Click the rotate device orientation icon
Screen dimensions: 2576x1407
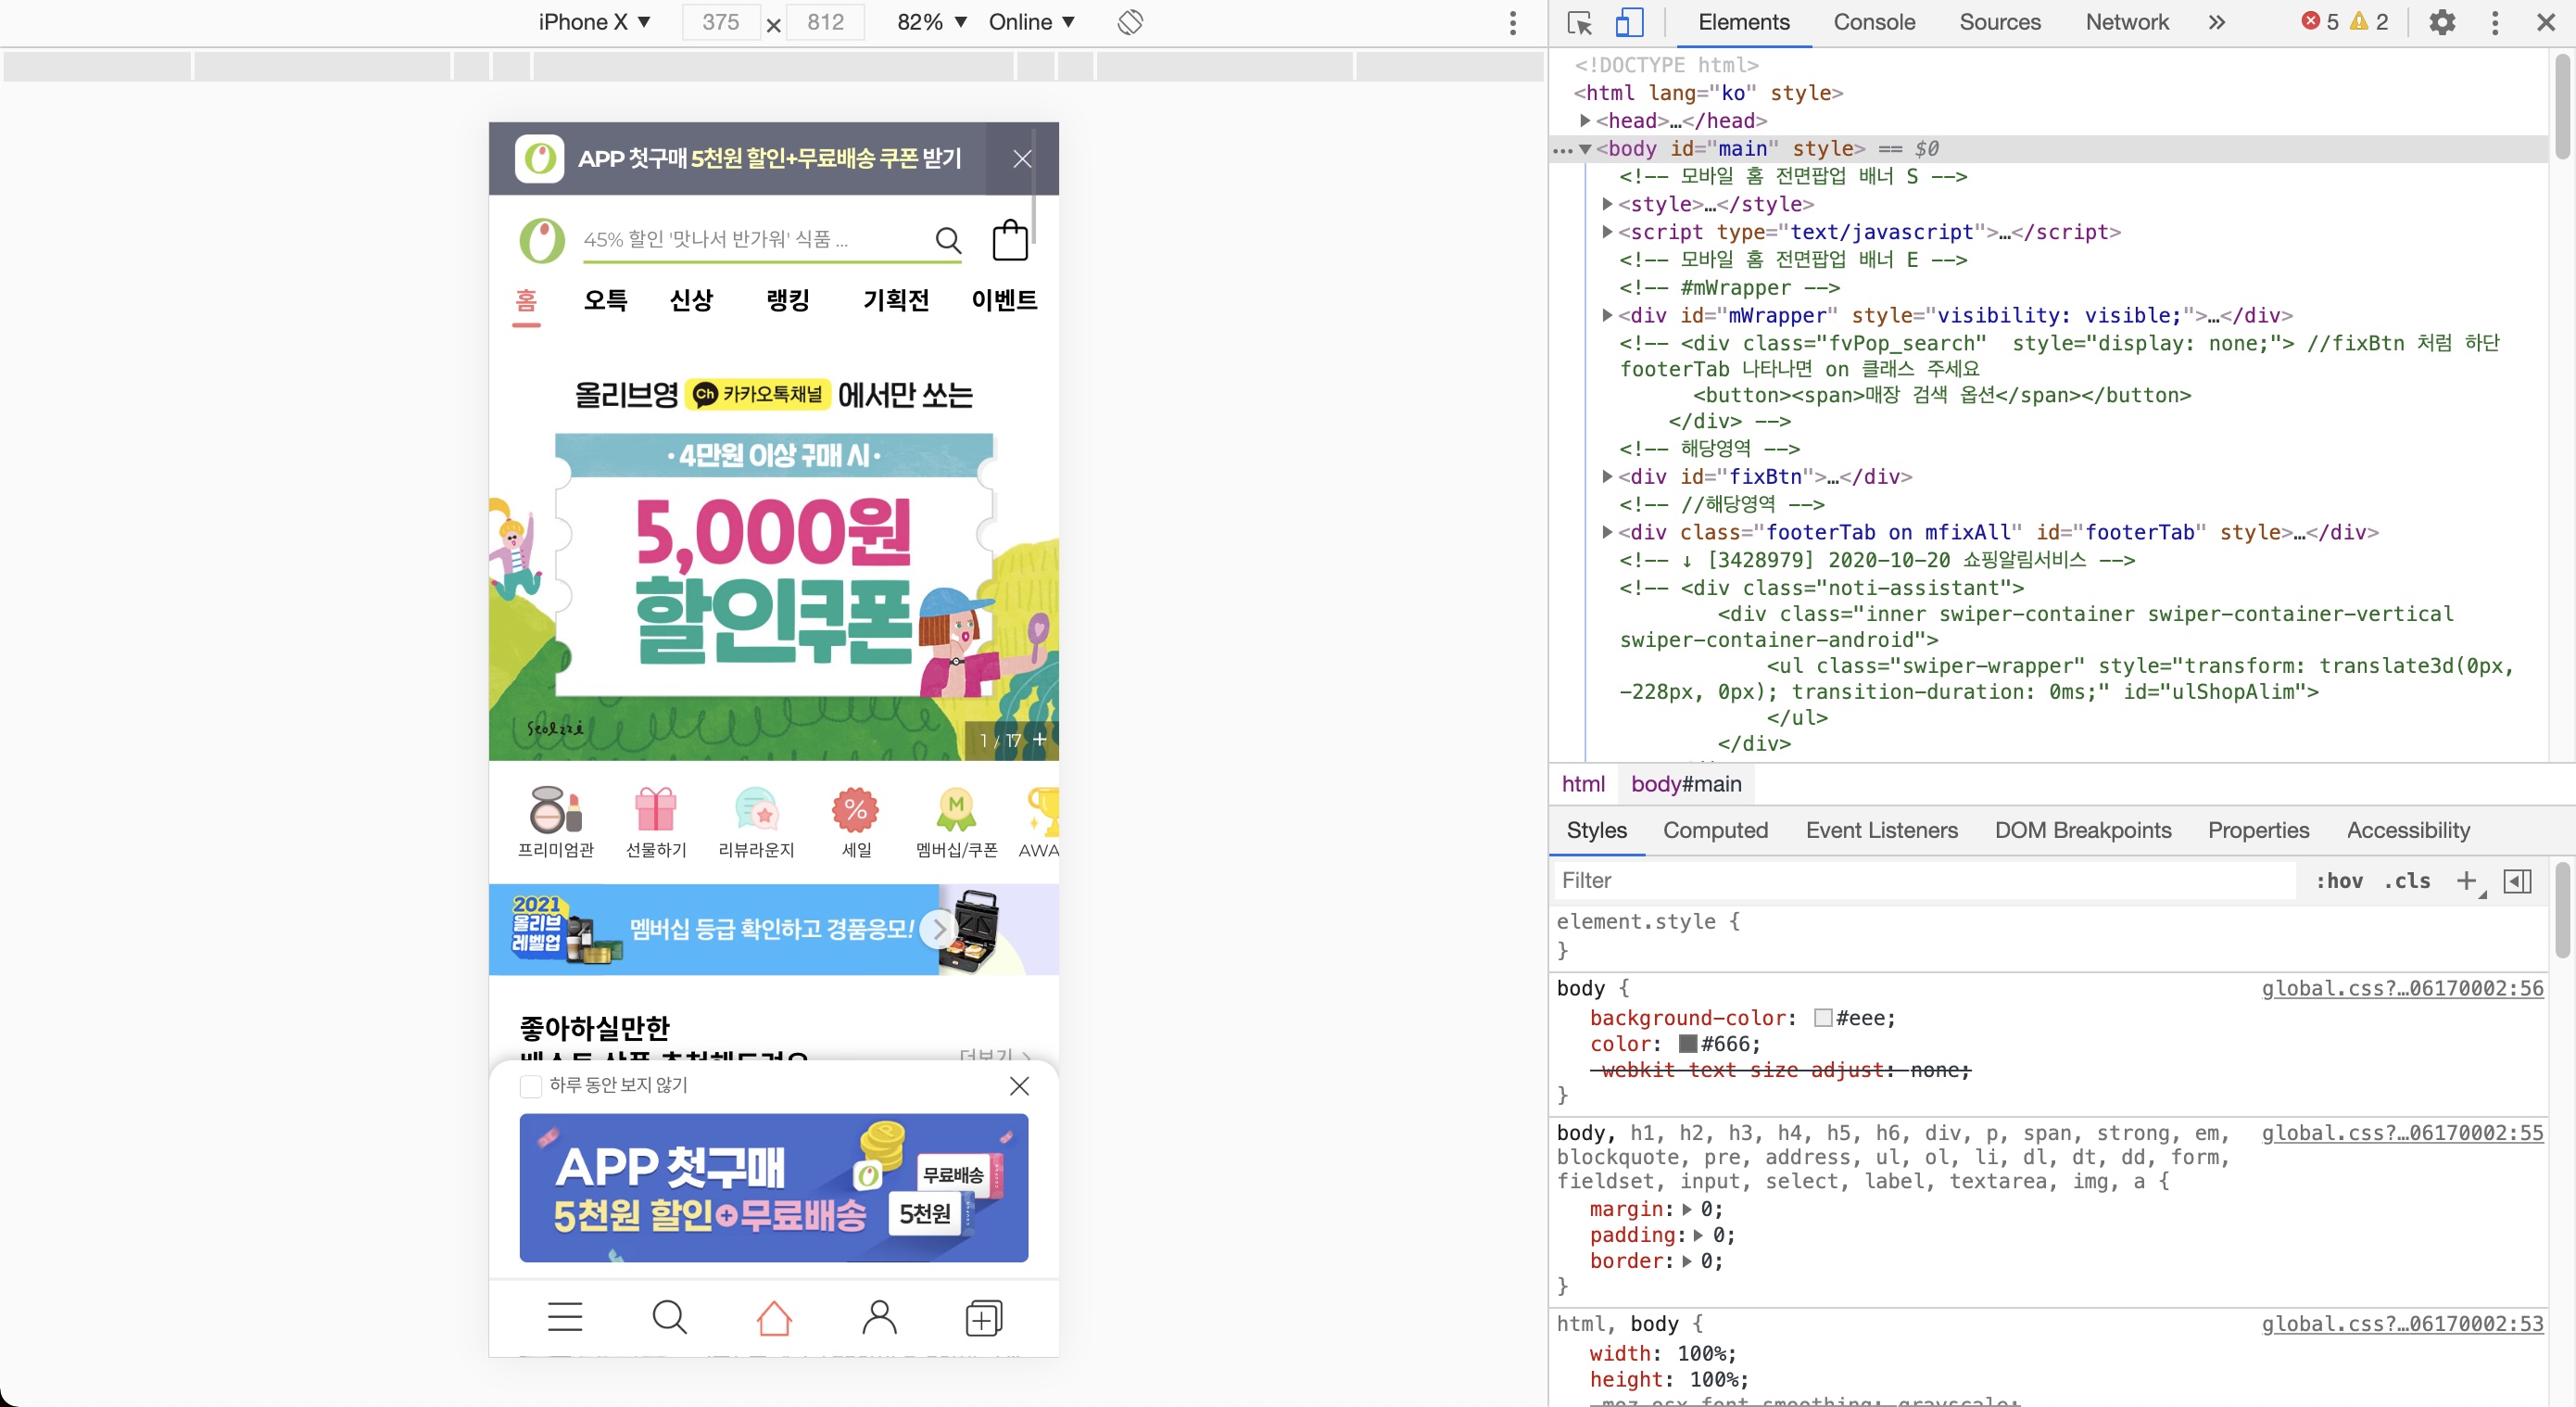(x=1130, y=22)
